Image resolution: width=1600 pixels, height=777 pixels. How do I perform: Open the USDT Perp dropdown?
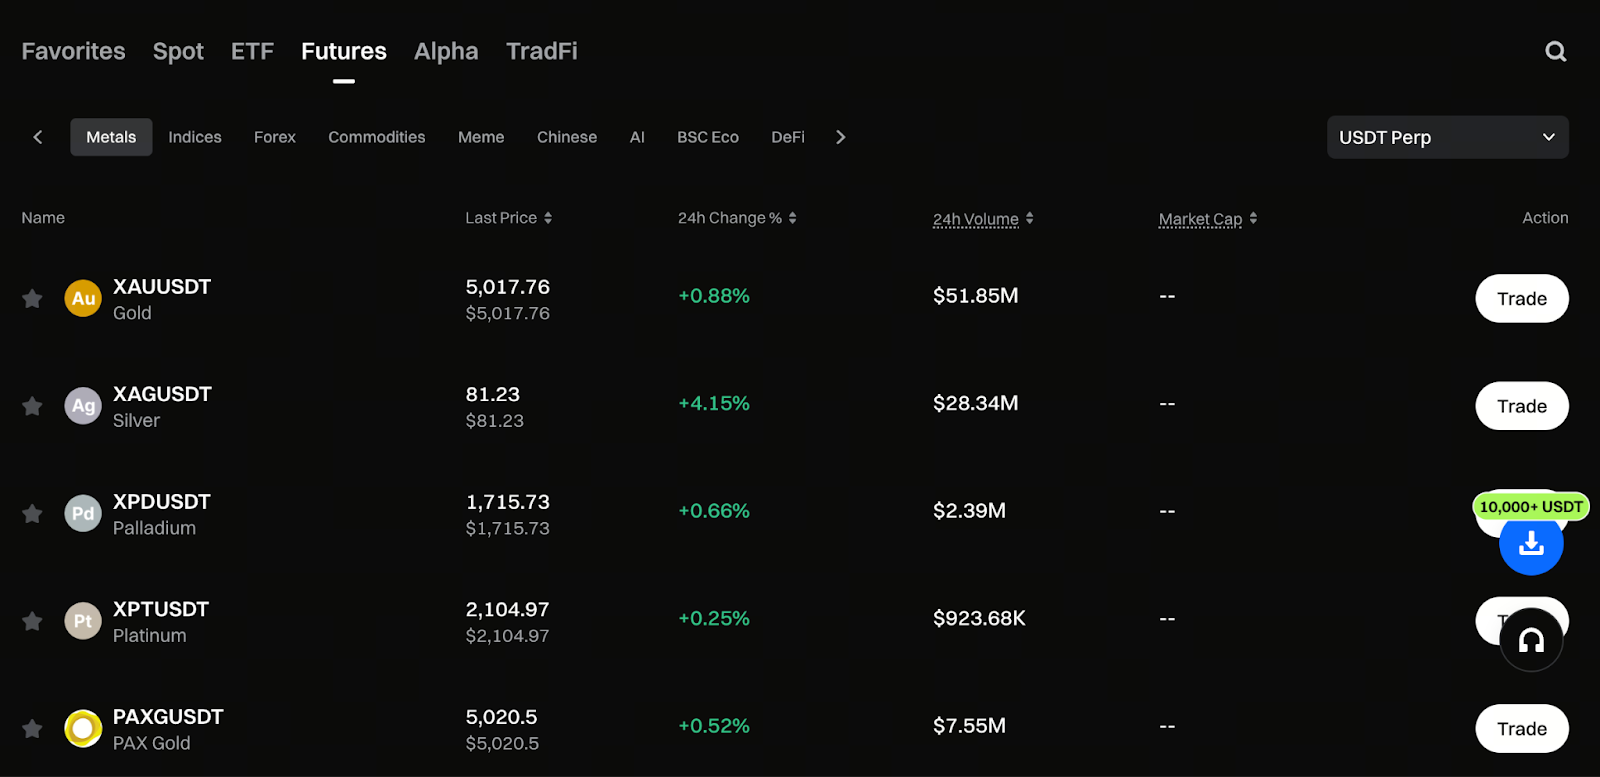1447,137
